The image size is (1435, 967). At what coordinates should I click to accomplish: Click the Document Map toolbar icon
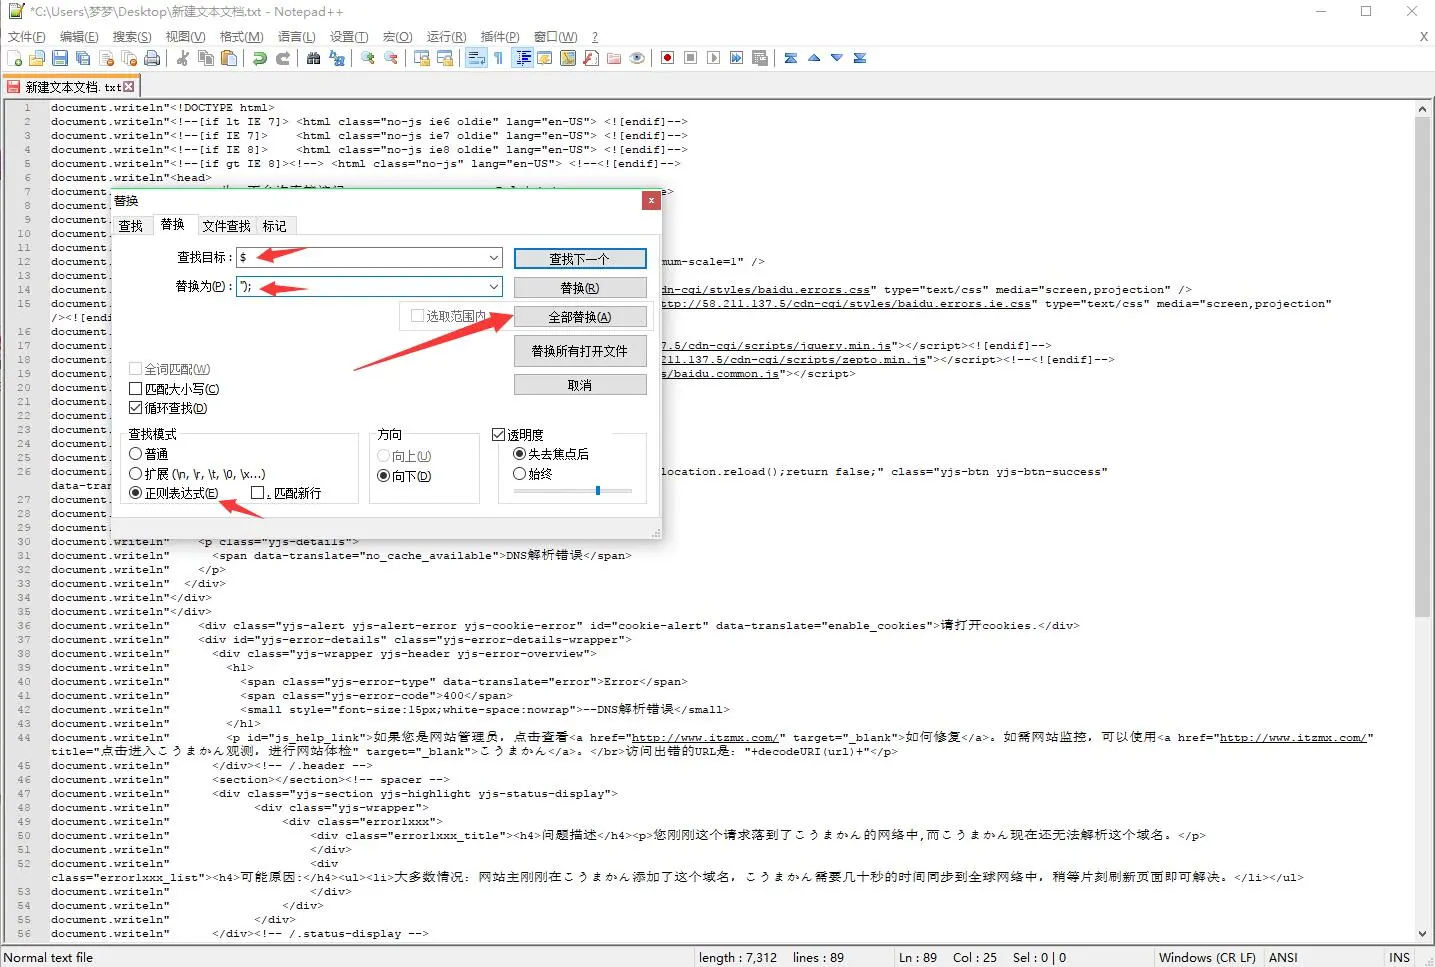568,58
